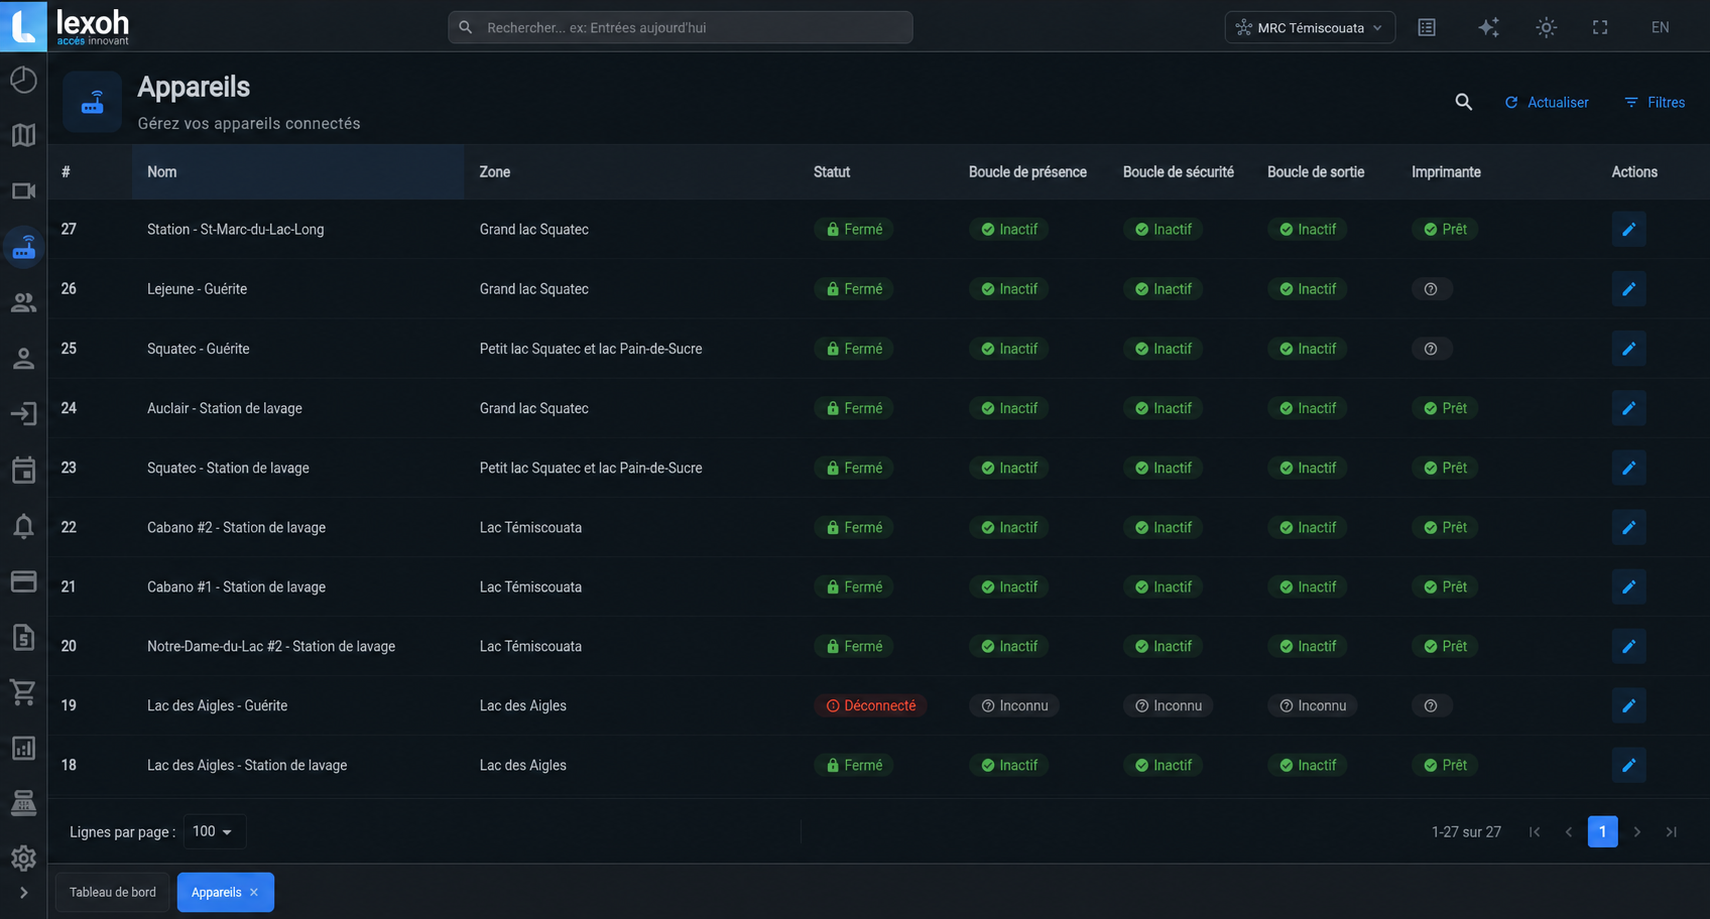Open the calendar section in sidebar
This screenshot has width=1710, height=919.
click(x=23, y=470)
